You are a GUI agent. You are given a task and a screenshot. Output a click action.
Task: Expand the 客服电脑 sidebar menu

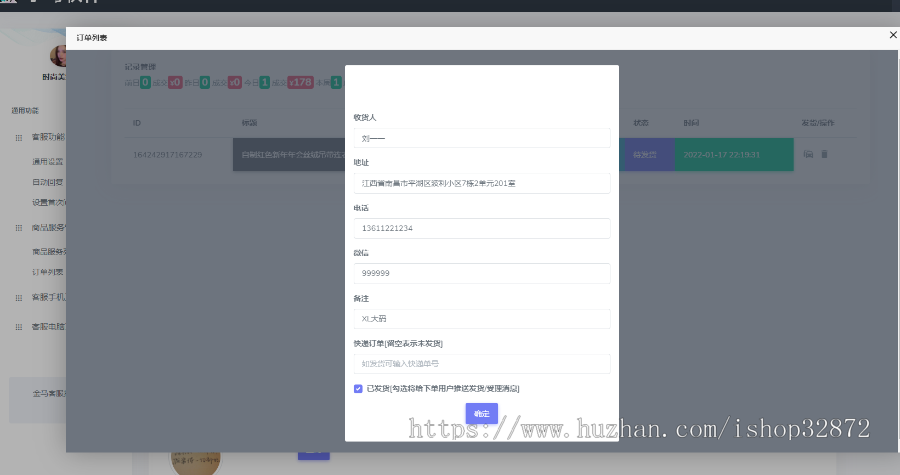[49, 326]
